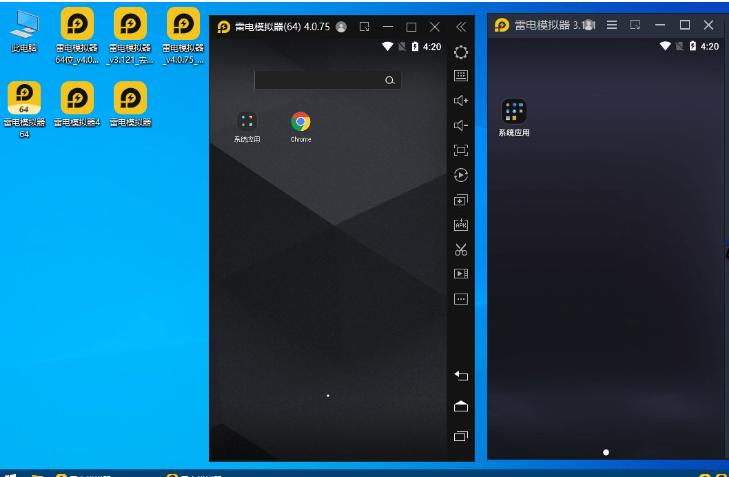729x477 pixels.
Task: Launch Chrome in the 4.0.75 emulator
Action: 301,127
